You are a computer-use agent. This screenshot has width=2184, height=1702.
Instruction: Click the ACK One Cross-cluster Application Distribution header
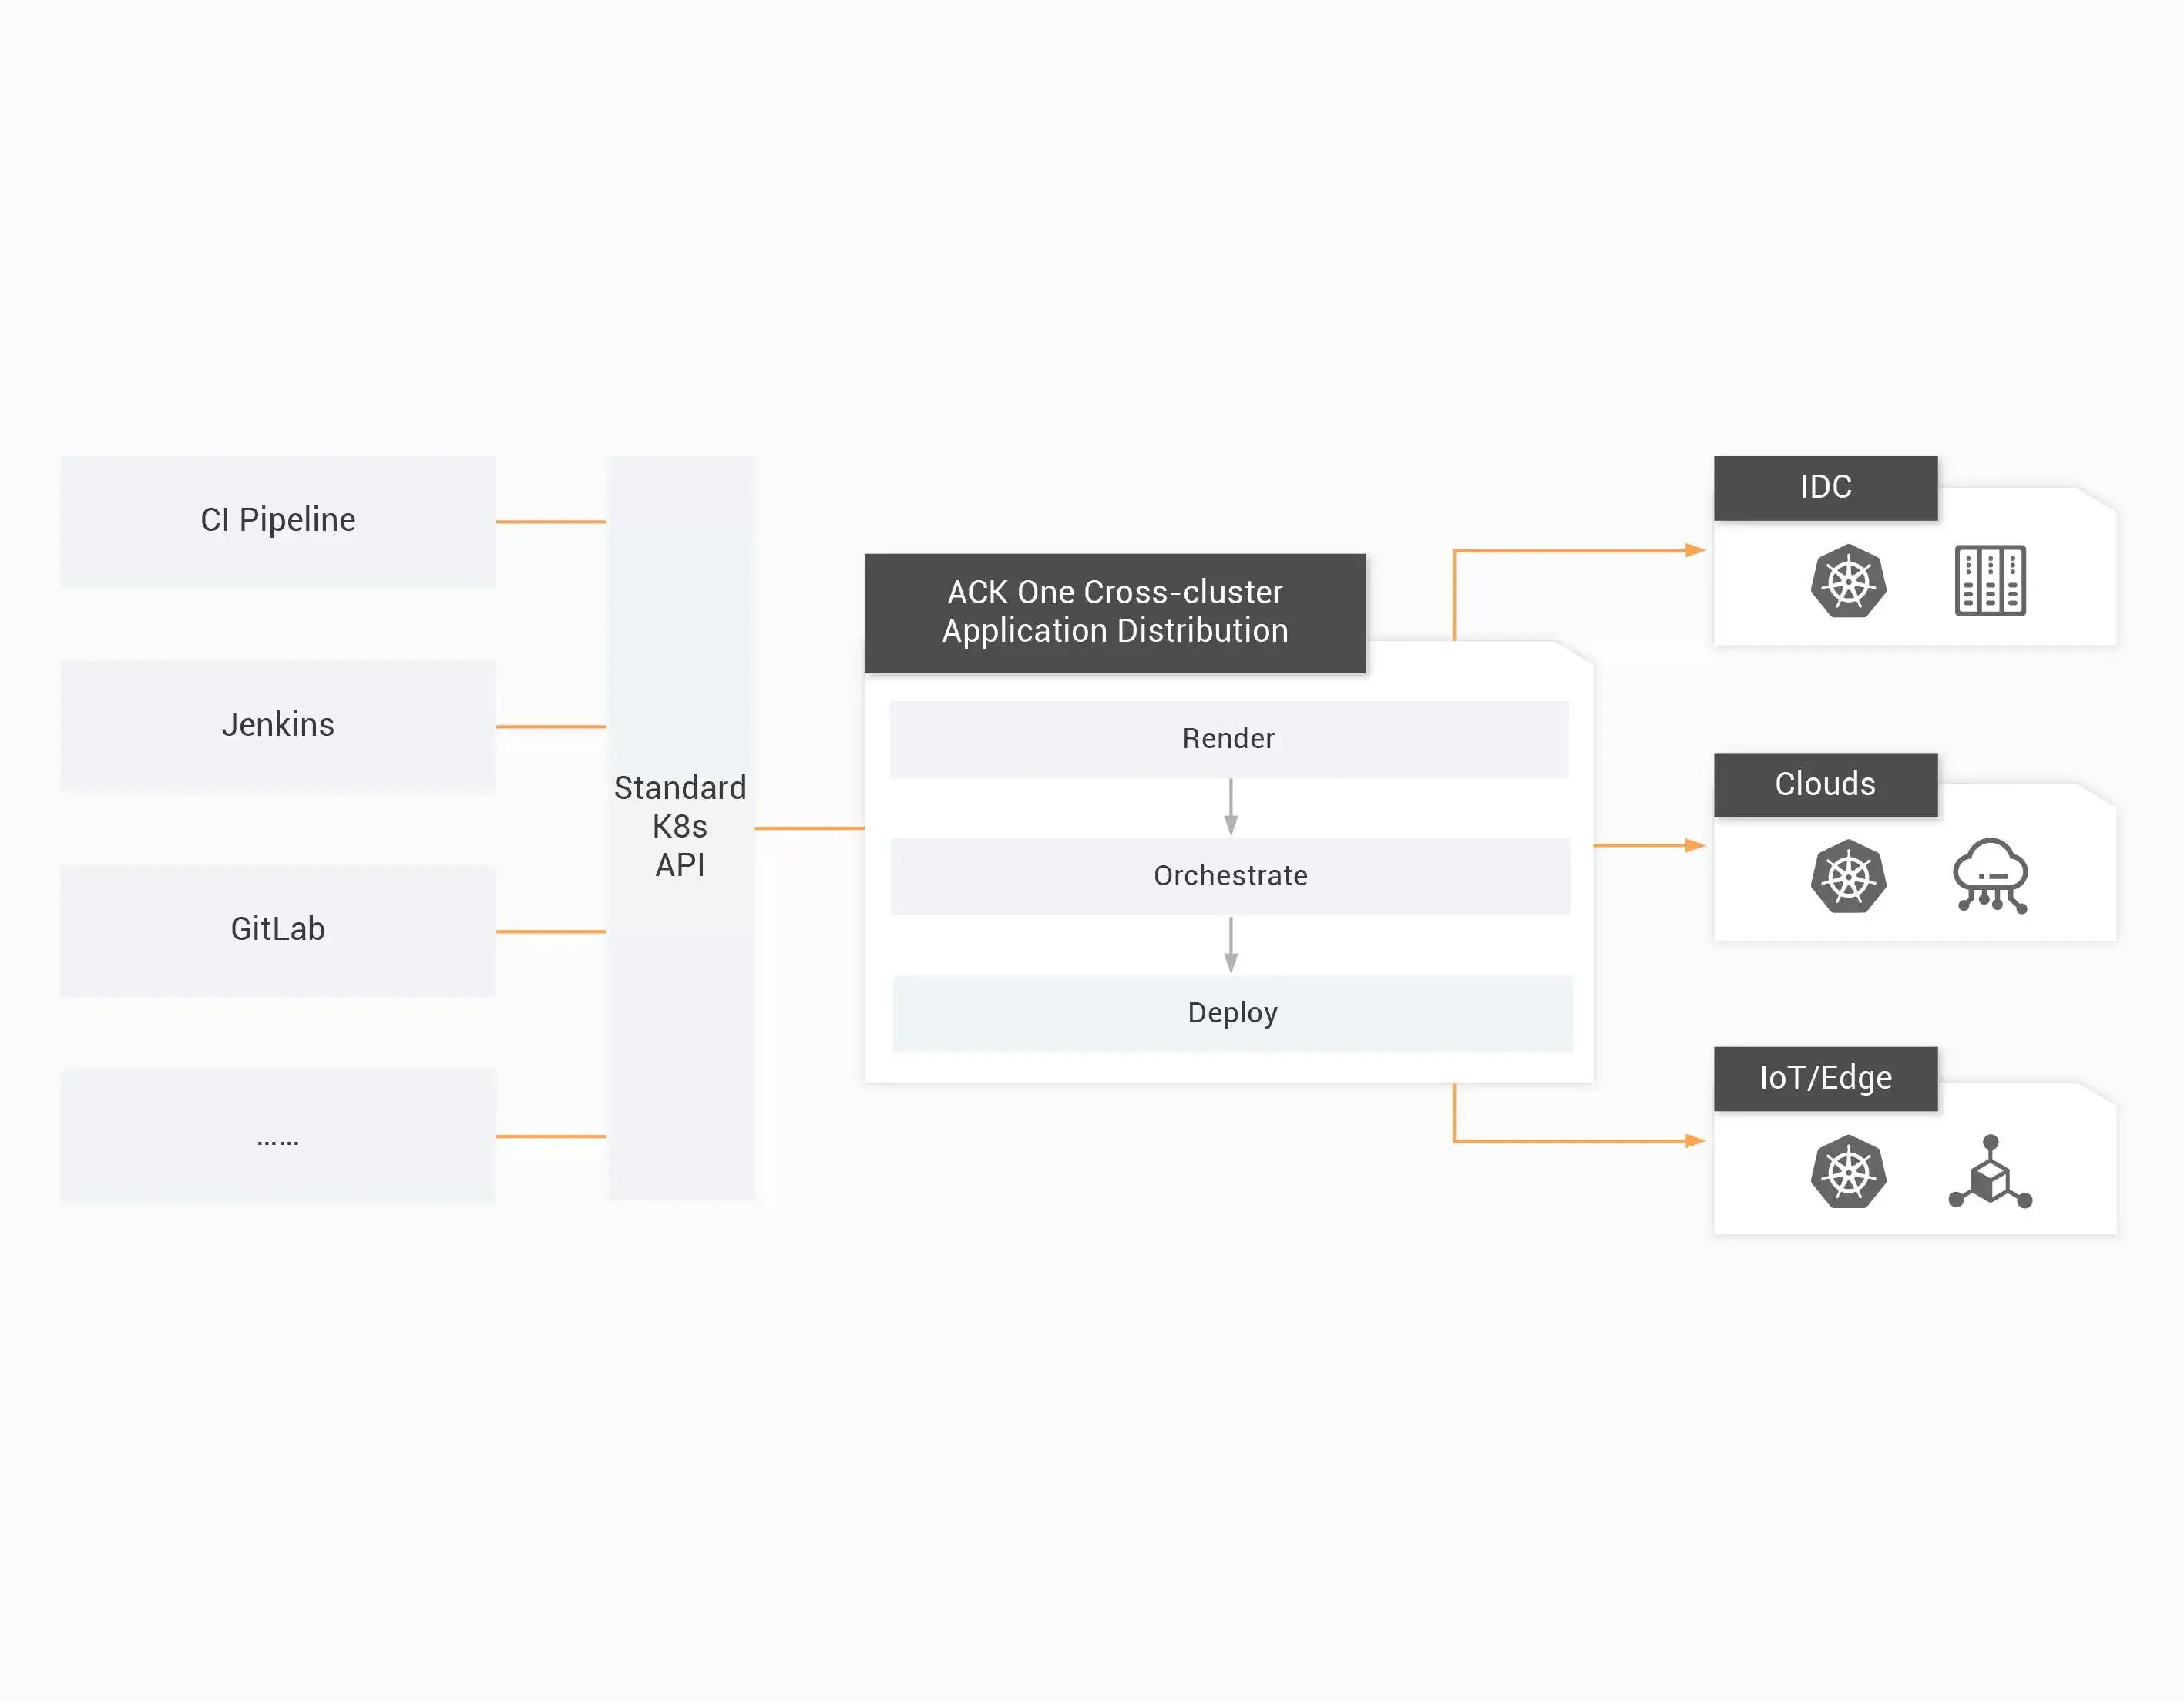coord(1115,612)
